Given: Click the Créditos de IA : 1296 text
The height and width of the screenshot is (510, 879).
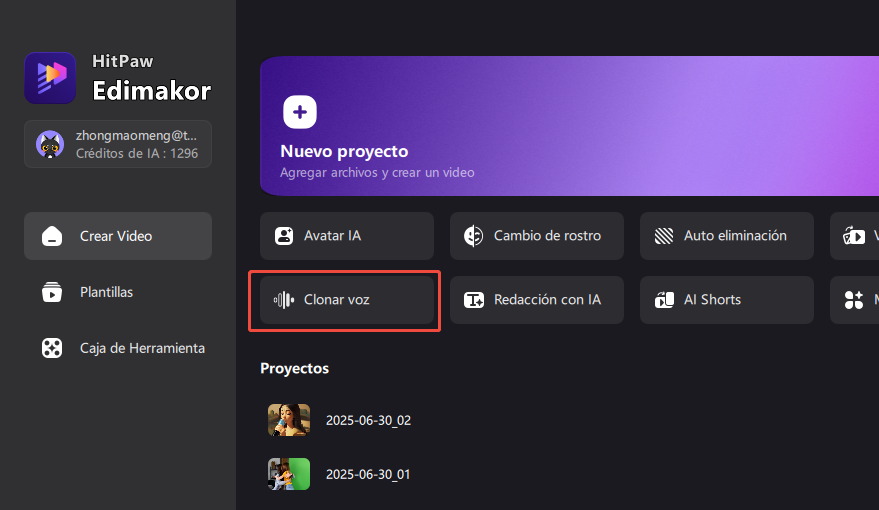Looking at the screenshot, I should (137, 154).
